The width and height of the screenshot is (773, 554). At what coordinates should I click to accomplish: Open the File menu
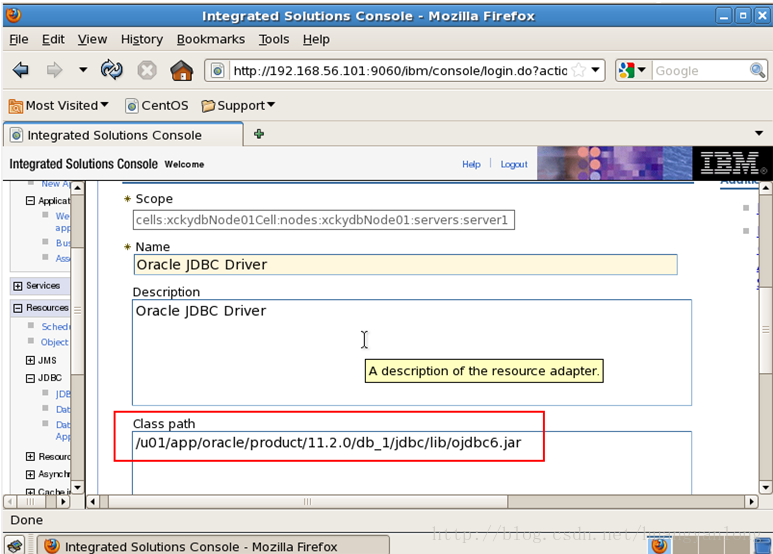point(19,39)
